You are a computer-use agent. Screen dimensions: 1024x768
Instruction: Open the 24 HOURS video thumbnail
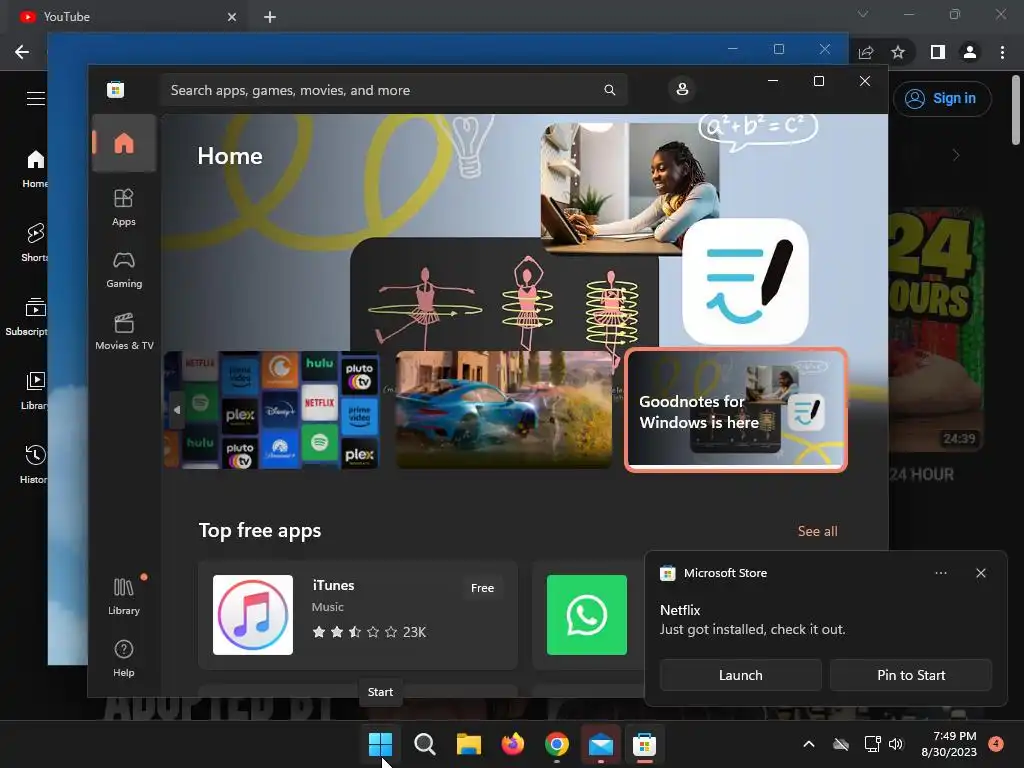936,330
